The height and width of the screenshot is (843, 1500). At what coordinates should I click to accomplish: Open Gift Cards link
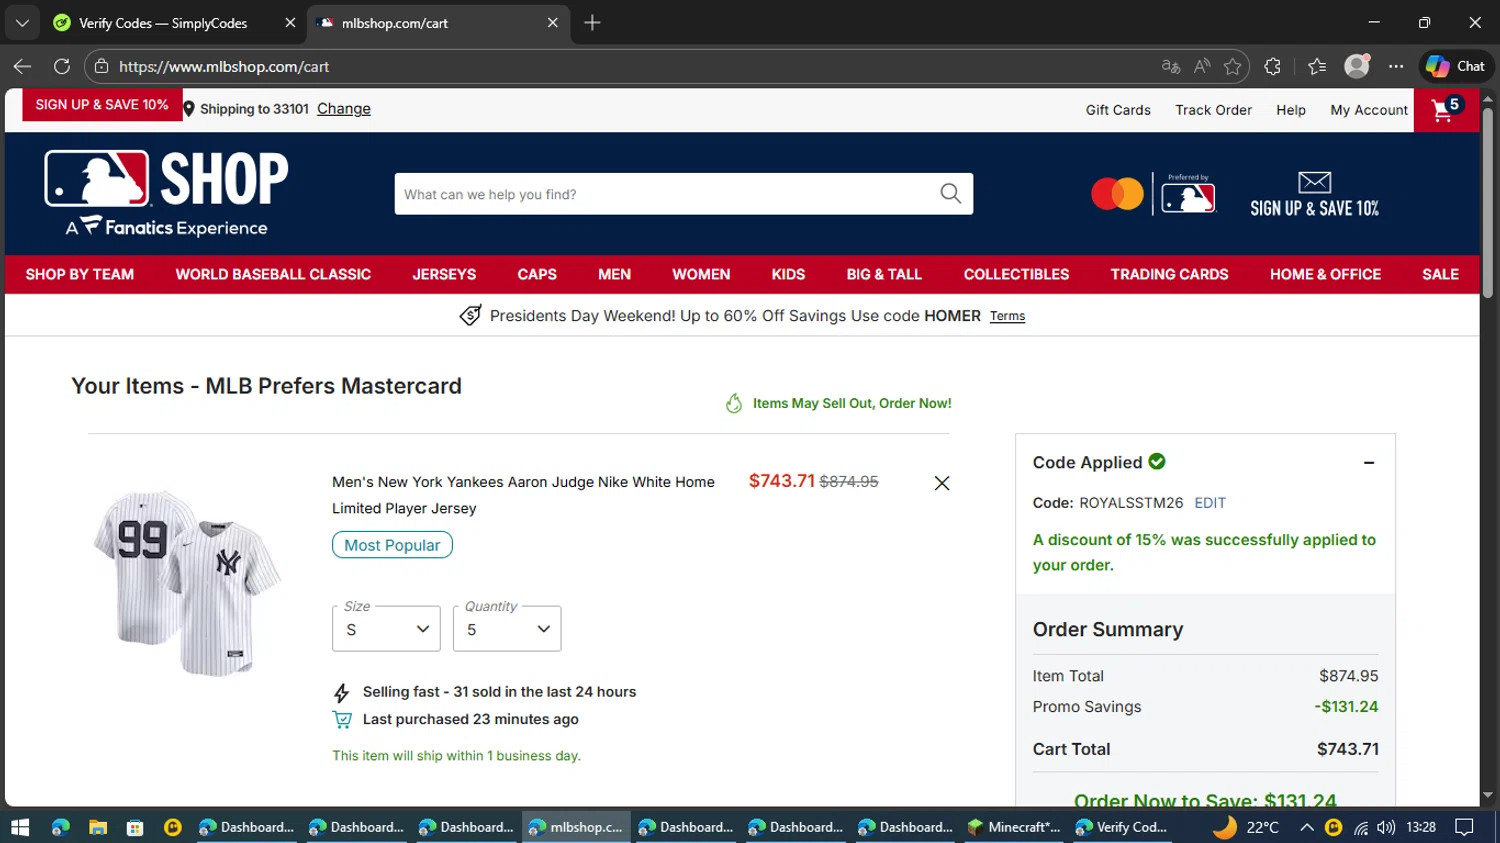[x=1118, y=110]
